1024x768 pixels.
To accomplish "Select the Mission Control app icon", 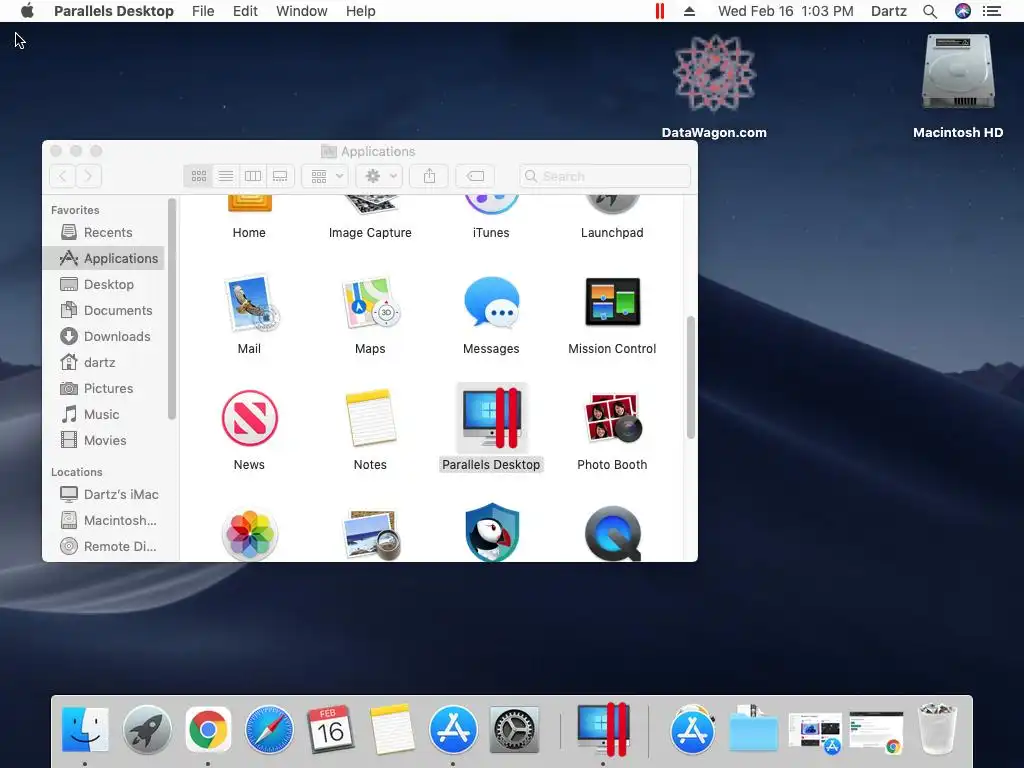I will pyautogui.click(x=613, y=302).
